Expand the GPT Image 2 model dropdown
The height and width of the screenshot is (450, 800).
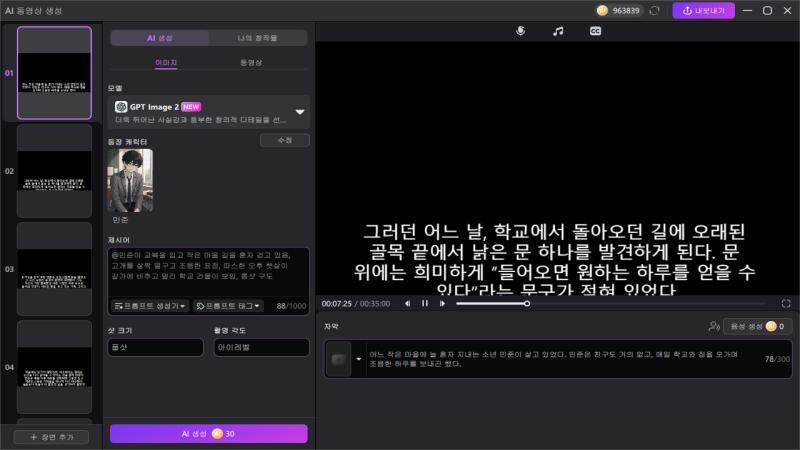(x=300, y=112)
